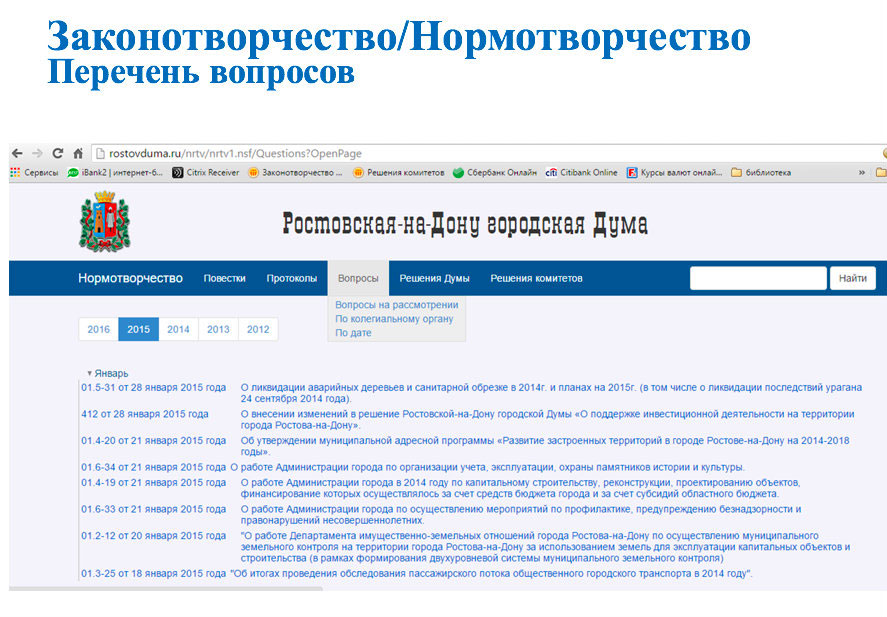Expand the bookmarks overflow chevron

click(x=862, y=172)
